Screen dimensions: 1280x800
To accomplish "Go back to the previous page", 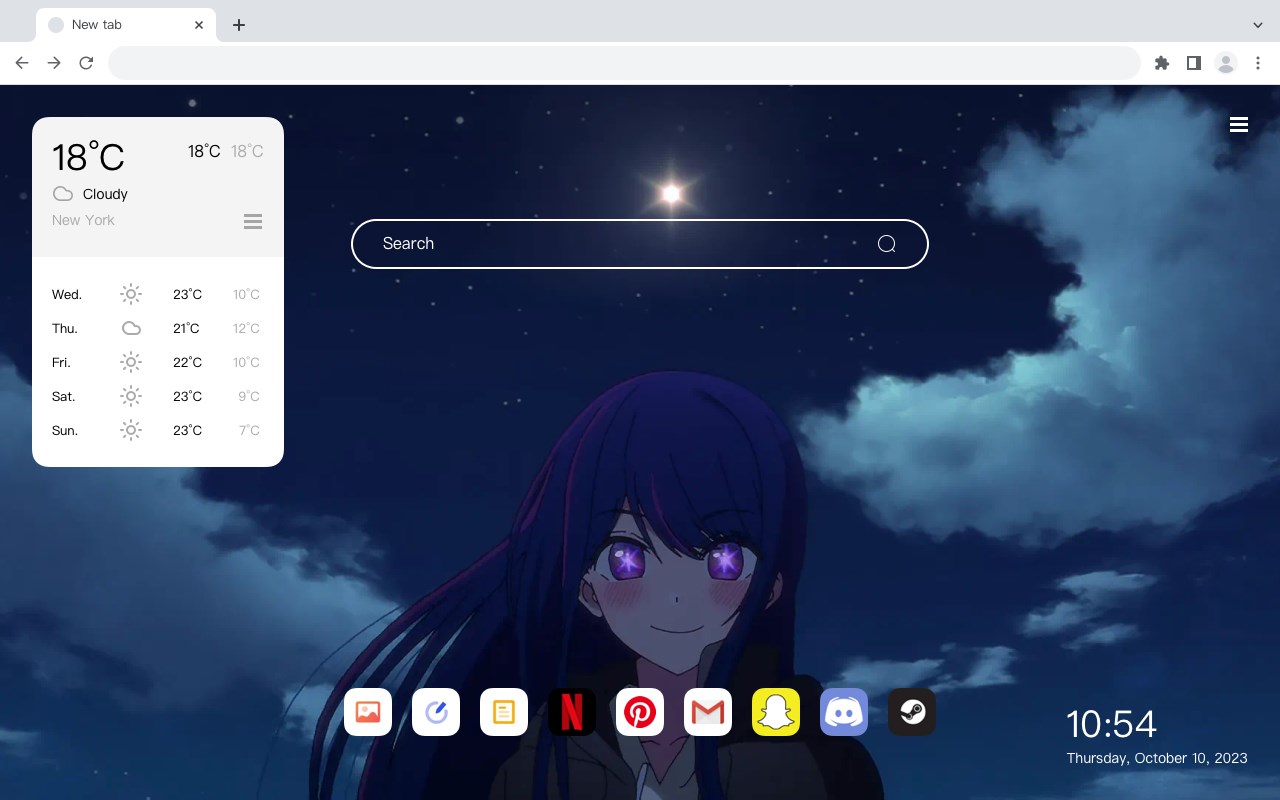I will click(x=22, y=63).
